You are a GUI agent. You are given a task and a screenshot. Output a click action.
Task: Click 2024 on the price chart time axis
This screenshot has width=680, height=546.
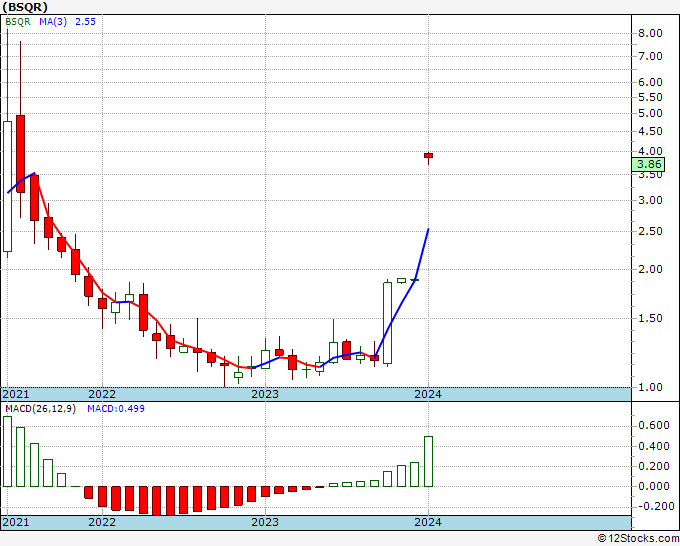pyautogui.click(x=428, y=394)
